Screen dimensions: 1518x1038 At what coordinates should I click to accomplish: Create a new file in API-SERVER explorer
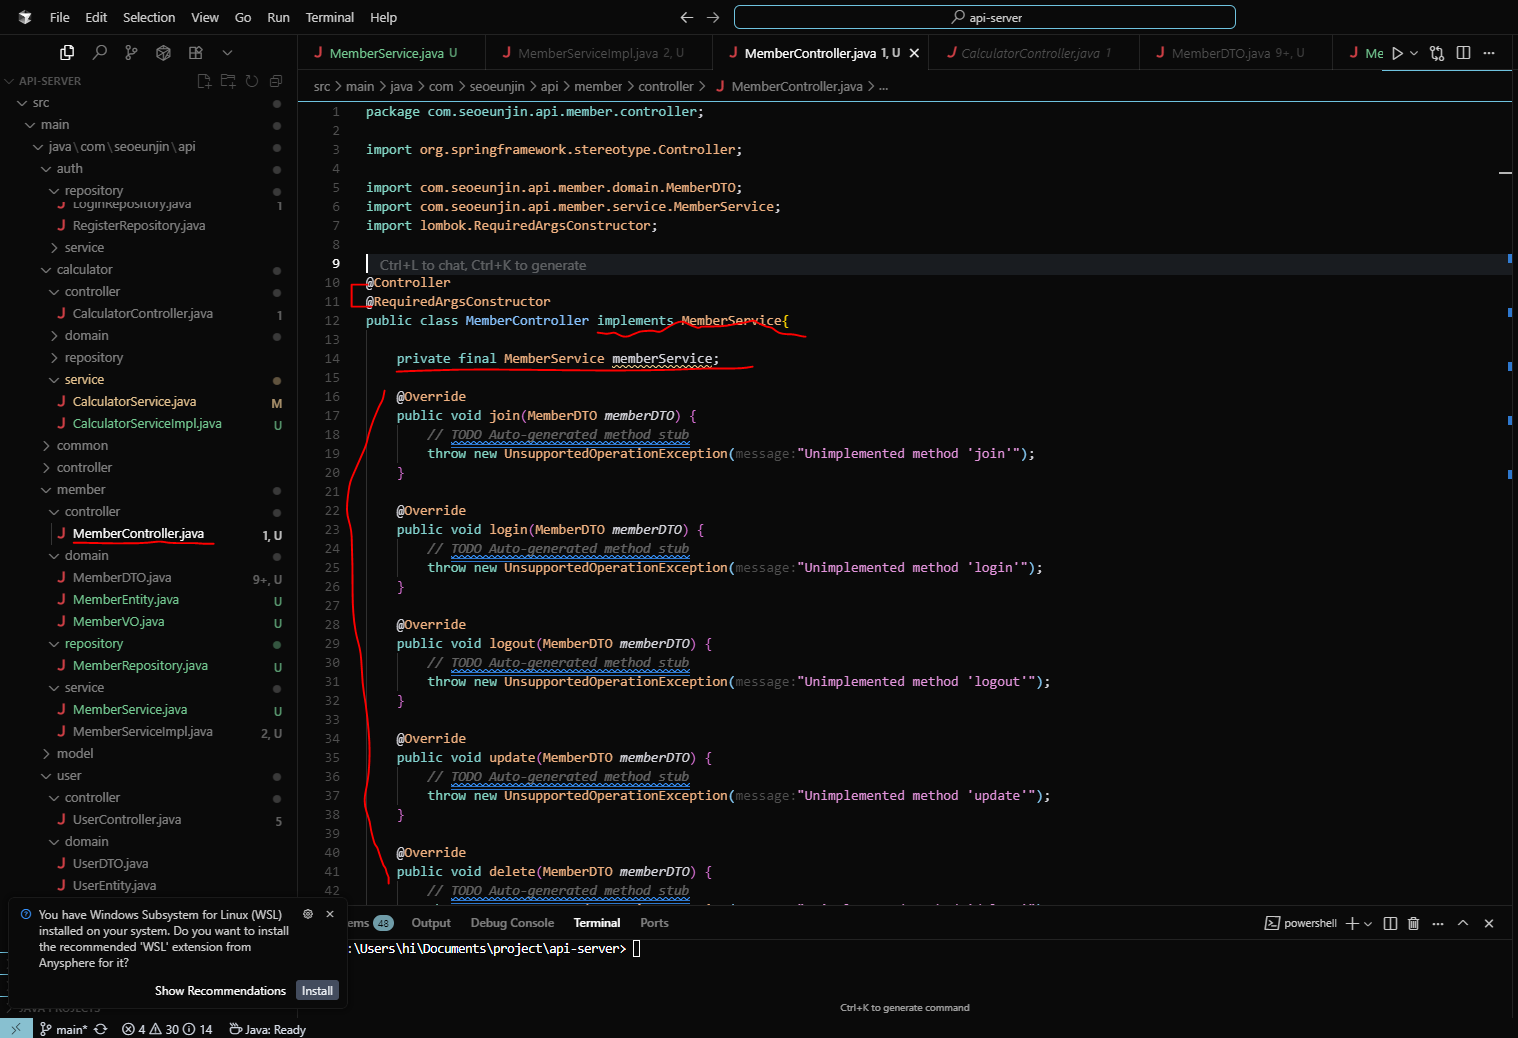(x=204, y=81)
